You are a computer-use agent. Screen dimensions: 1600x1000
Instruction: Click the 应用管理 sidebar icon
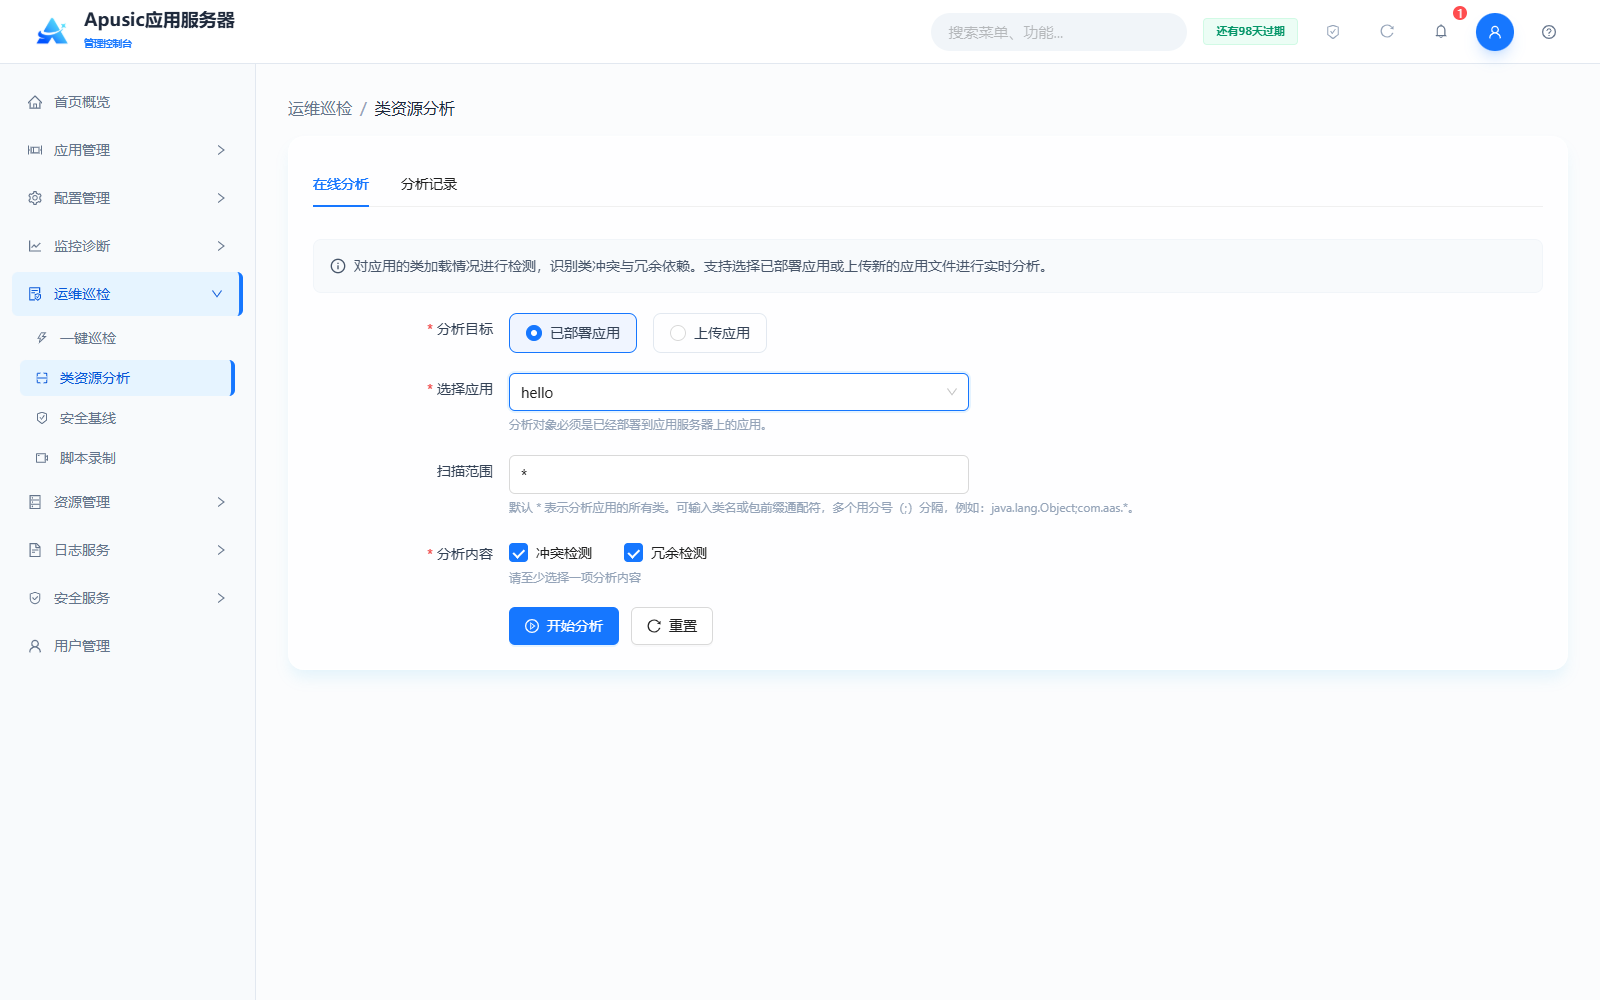coord(35,150)
